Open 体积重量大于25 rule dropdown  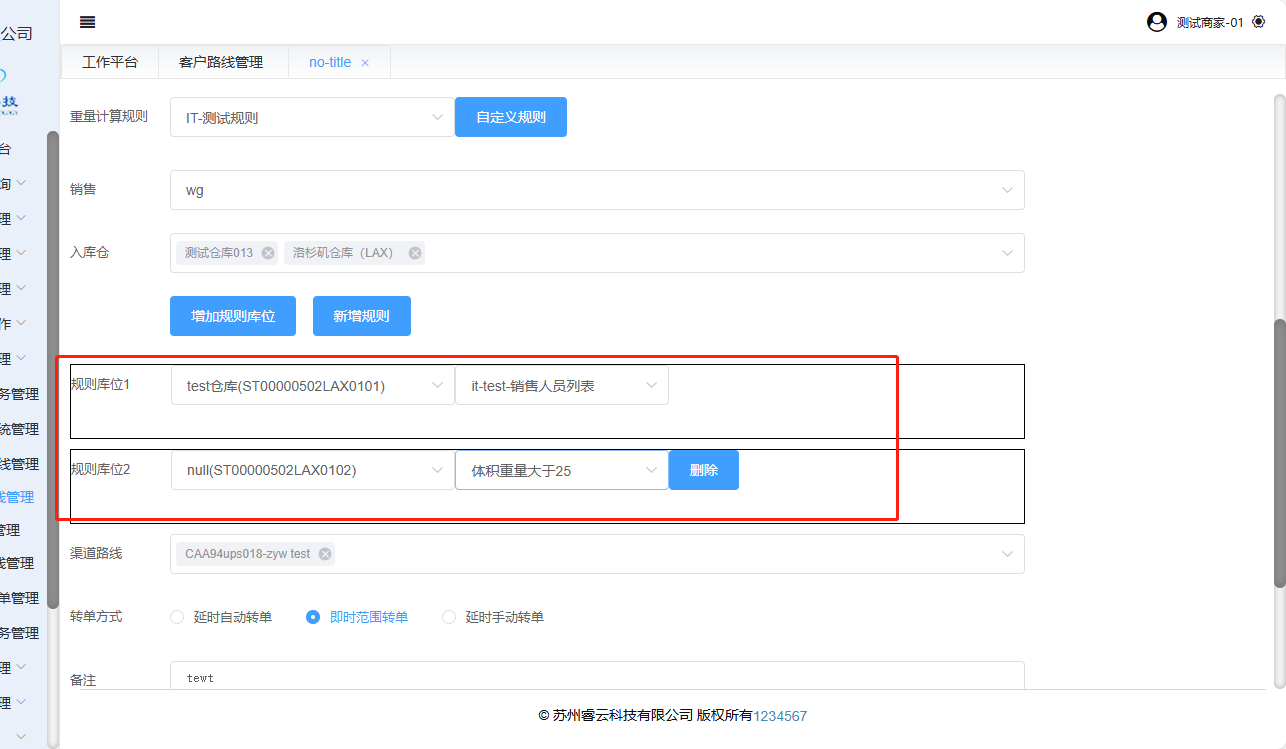click(x=561, y=470)
